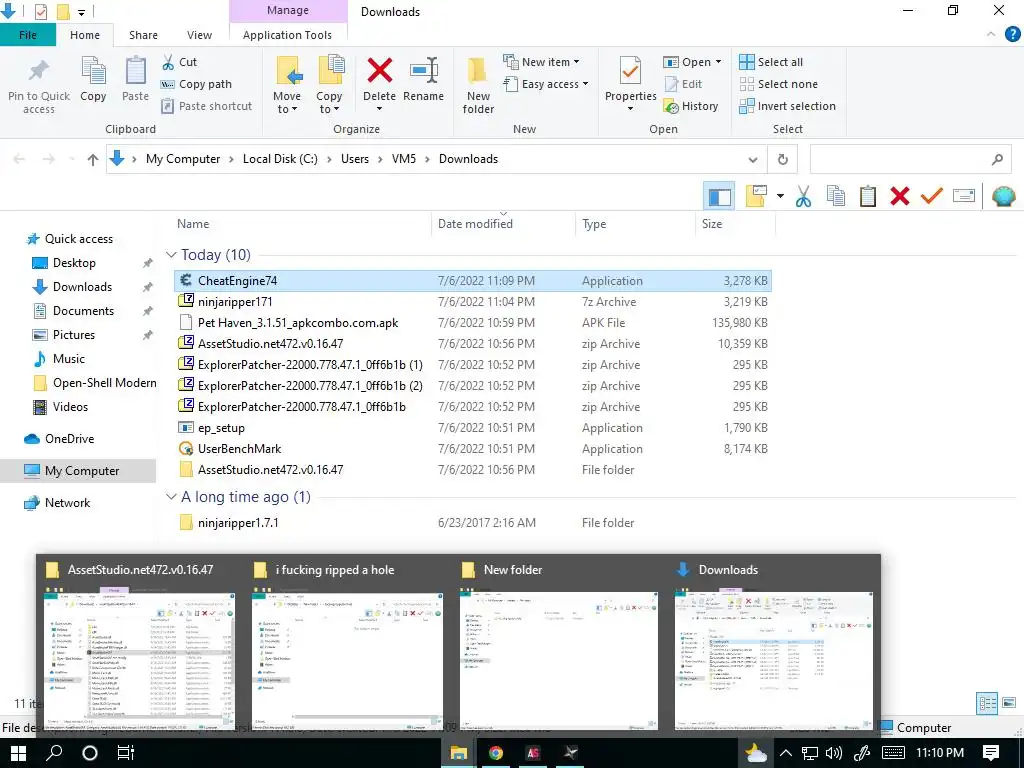Screen dimensions: 1024x768
Task: Collapse the Today (10) group
Action: 171,255
